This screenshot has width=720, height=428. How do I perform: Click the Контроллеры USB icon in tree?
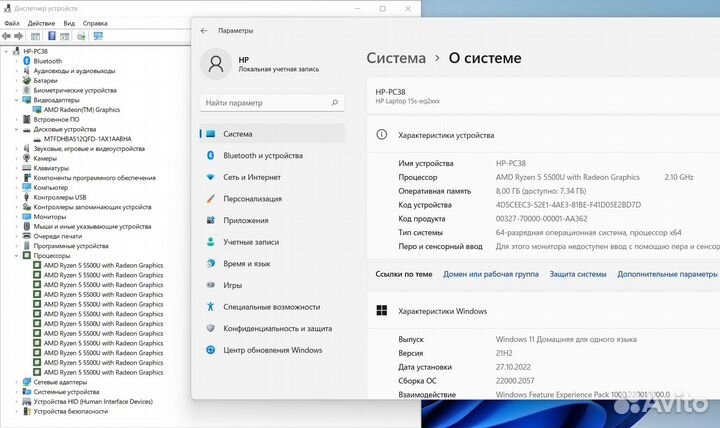pos(27,197)
